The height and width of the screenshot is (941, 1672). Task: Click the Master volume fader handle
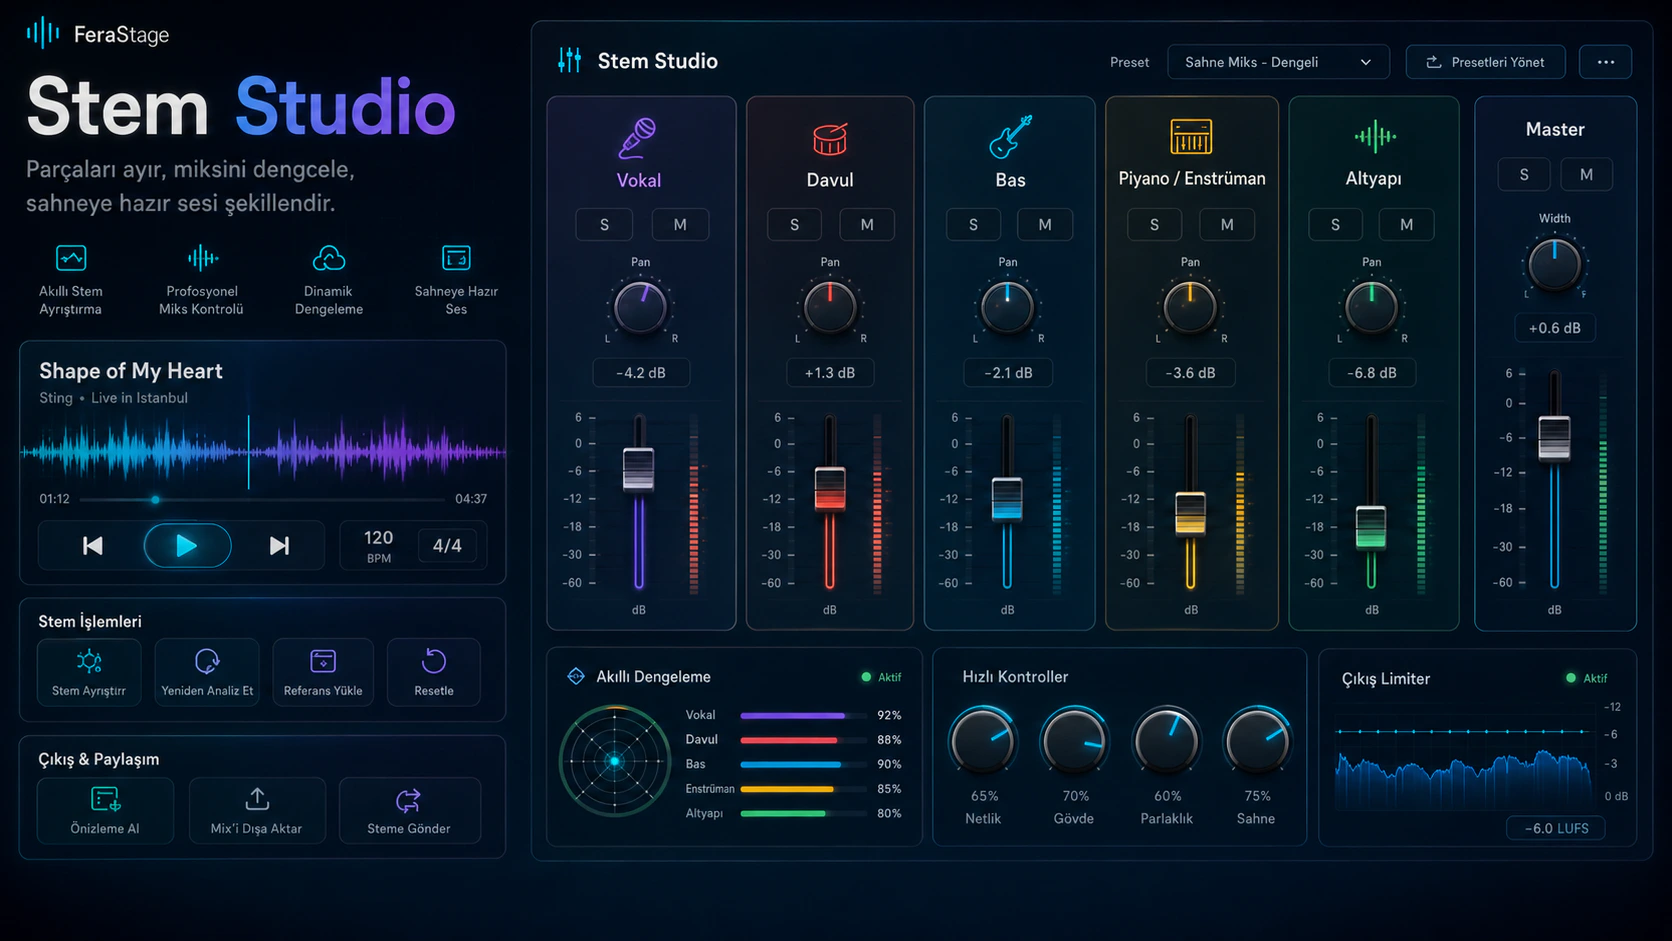(1554, 437)
